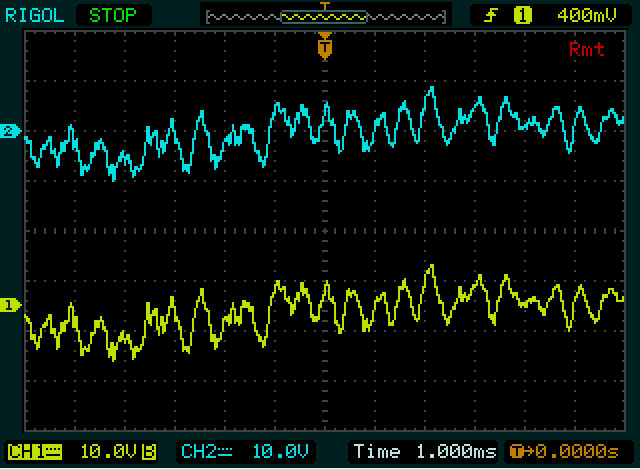Image resolution: width=640 pixels, height=469 pixels.
Task: Select the channel 1 ground level marker
Action: pyautogui.click(x=11, y=305)
